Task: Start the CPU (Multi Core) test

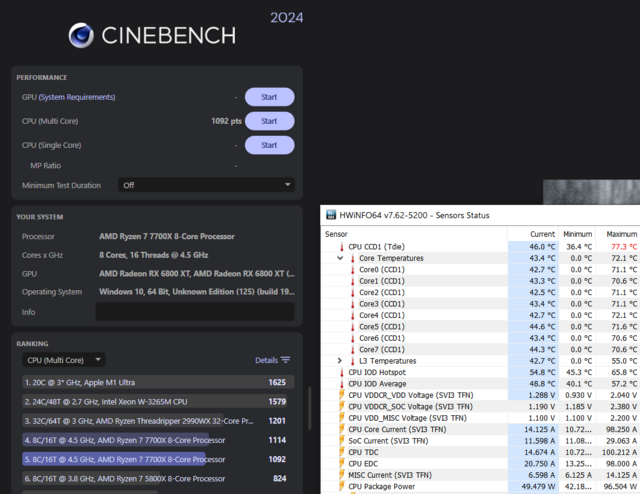Action: click(x=269, y=121)
